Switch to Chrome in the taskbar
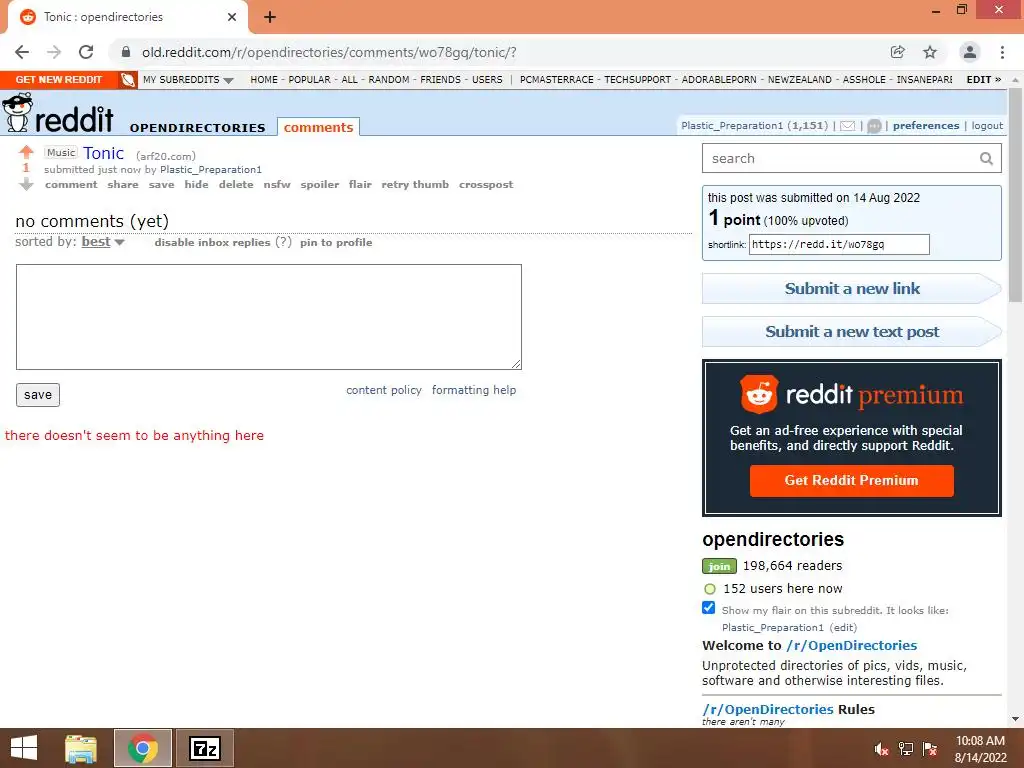Screen dimensions: 1024x768 coord(143,748)
